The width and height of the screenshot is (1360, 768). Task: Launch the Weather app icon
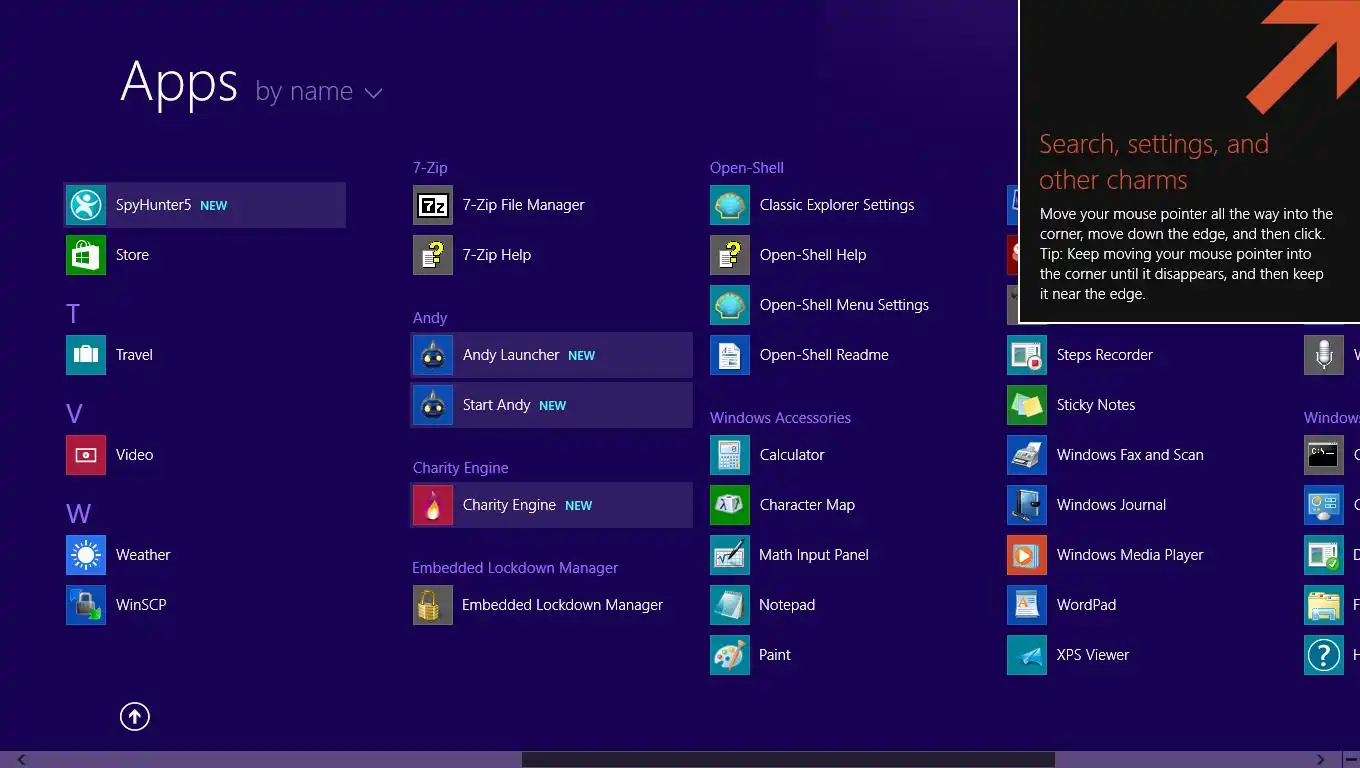[86, 555]
